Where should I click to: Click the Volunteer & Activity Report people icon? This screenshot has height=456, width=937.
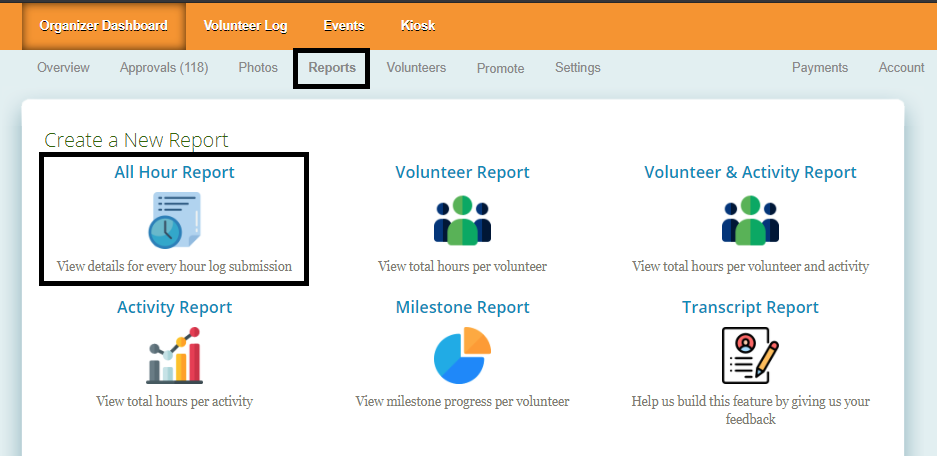click(x=750, y=220)
